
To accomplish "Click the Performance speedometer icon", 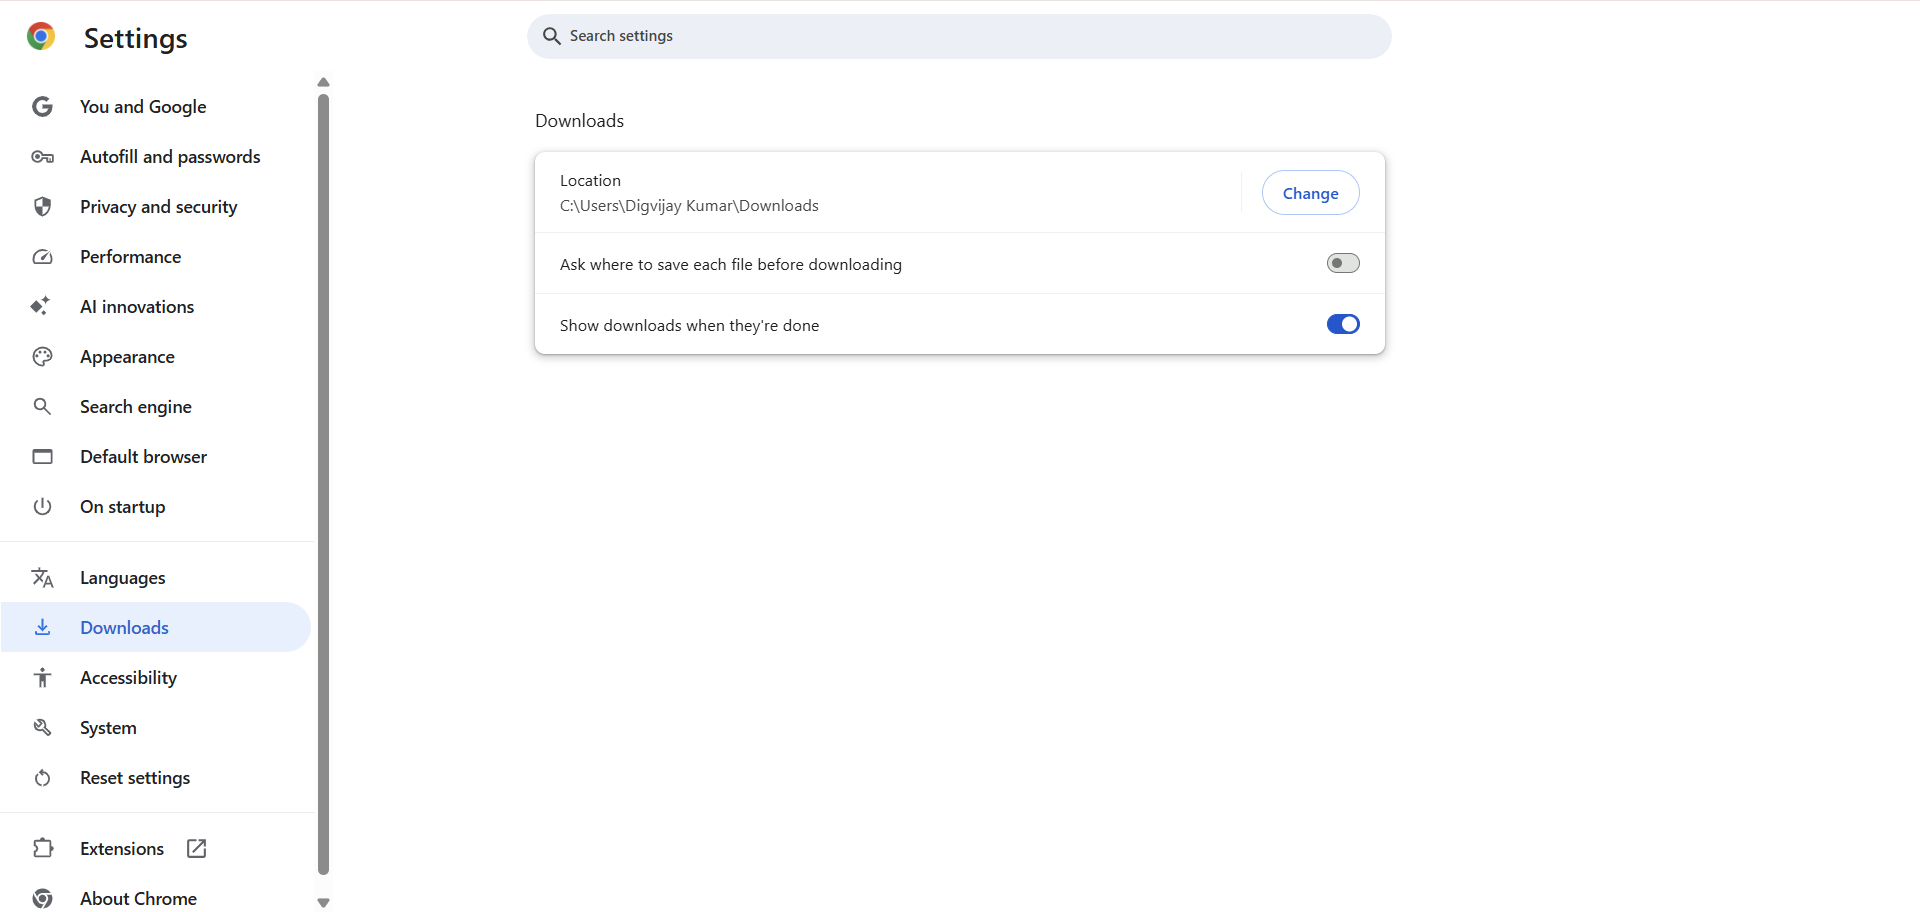I will (42, 257).
